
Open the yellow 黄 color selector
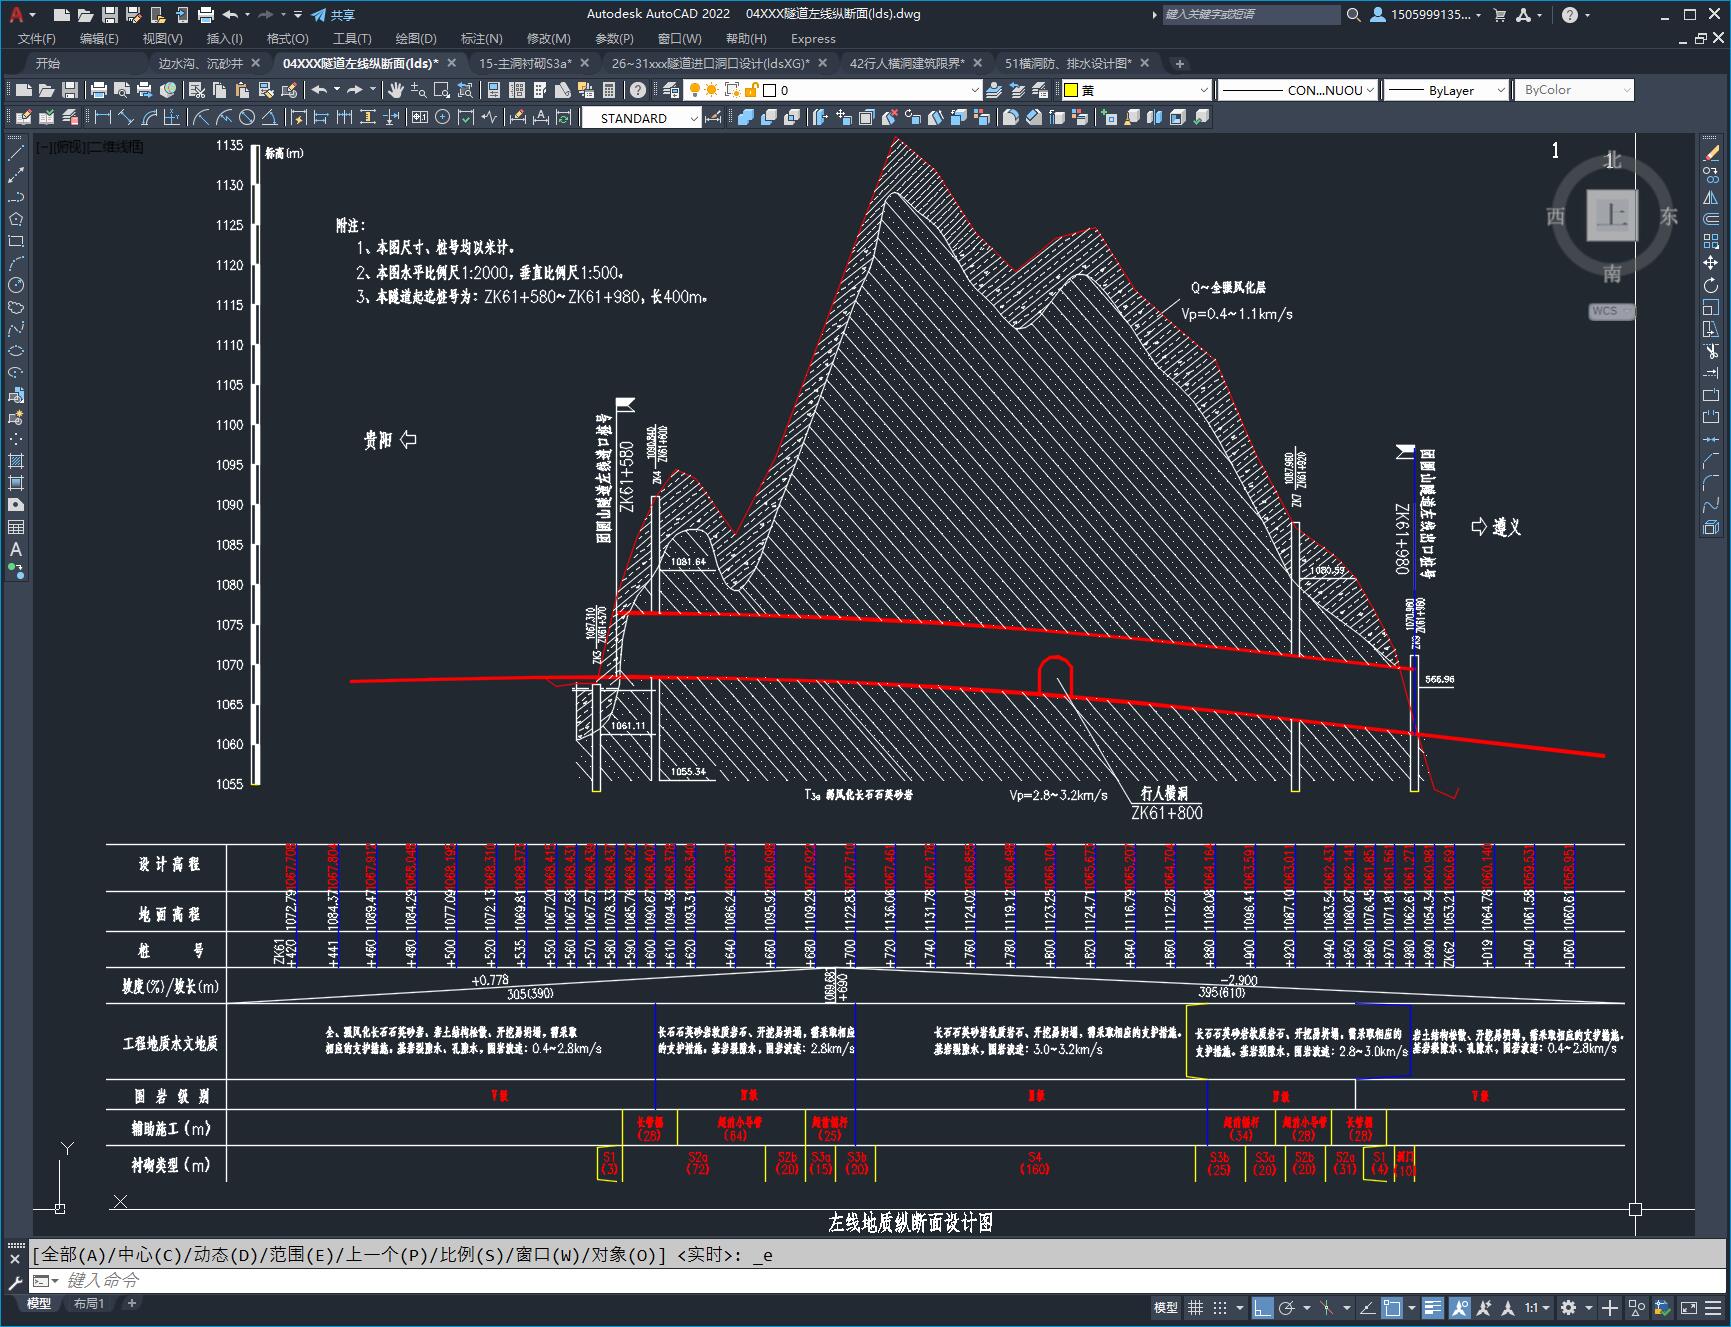[1136, 90]
